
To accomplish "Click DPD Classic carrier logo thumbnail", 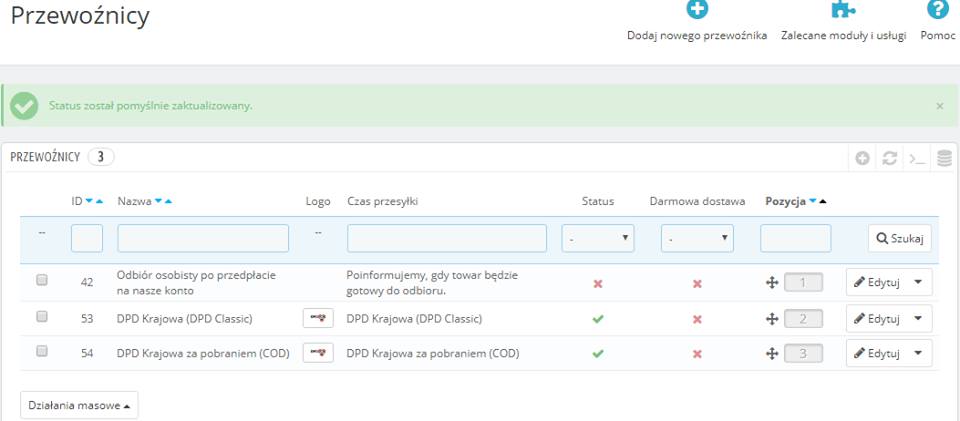I will pos(318,318).
